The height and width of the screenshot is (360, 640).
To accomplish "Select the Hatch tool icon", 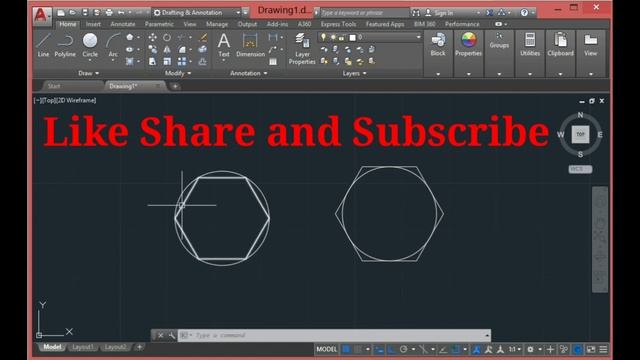I will 130,62.
